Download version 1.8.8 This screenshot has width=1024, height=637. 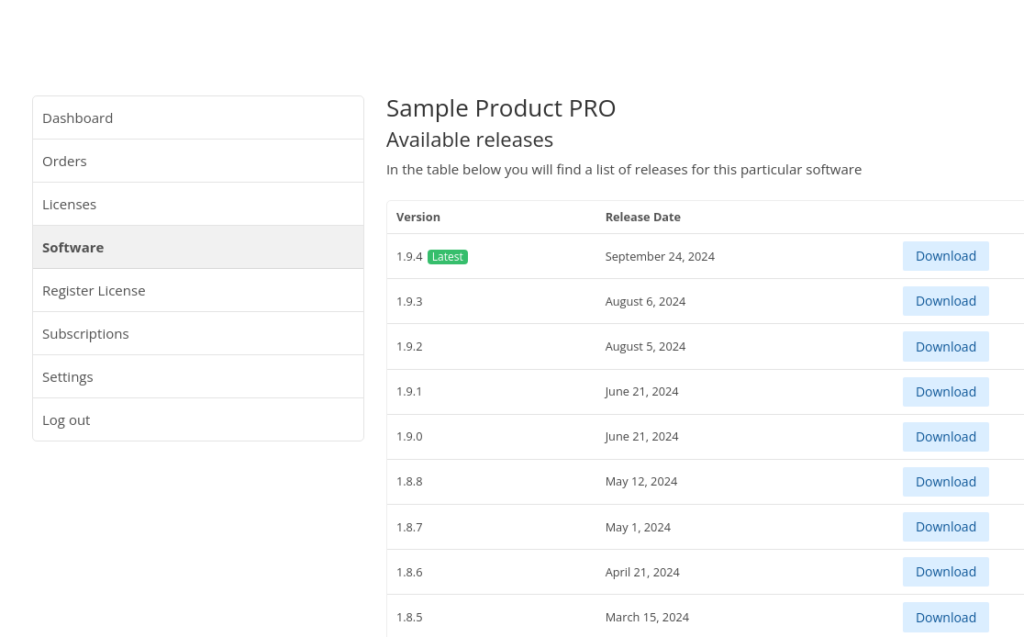(945, 481)
